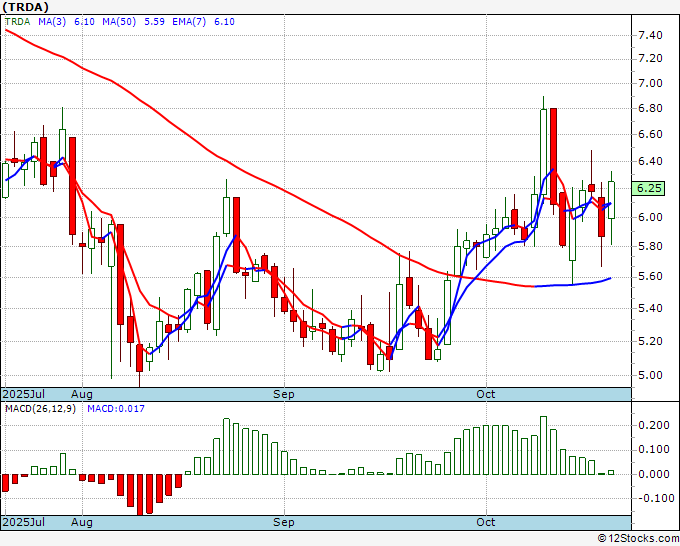Screen dimensions: 680x546
Task: Open the 12Stocks.com copyright link
Action: 638,539
